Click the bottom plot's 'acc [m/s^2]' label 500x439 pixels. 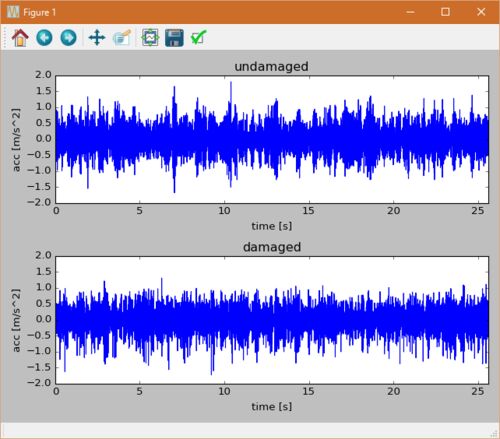(x=16, y=321)
